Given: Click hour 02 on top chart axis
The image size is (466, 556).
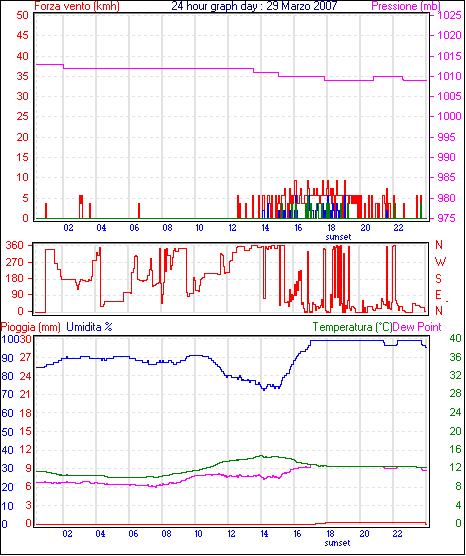Looking at the screenshot, I should coord(68,228).
